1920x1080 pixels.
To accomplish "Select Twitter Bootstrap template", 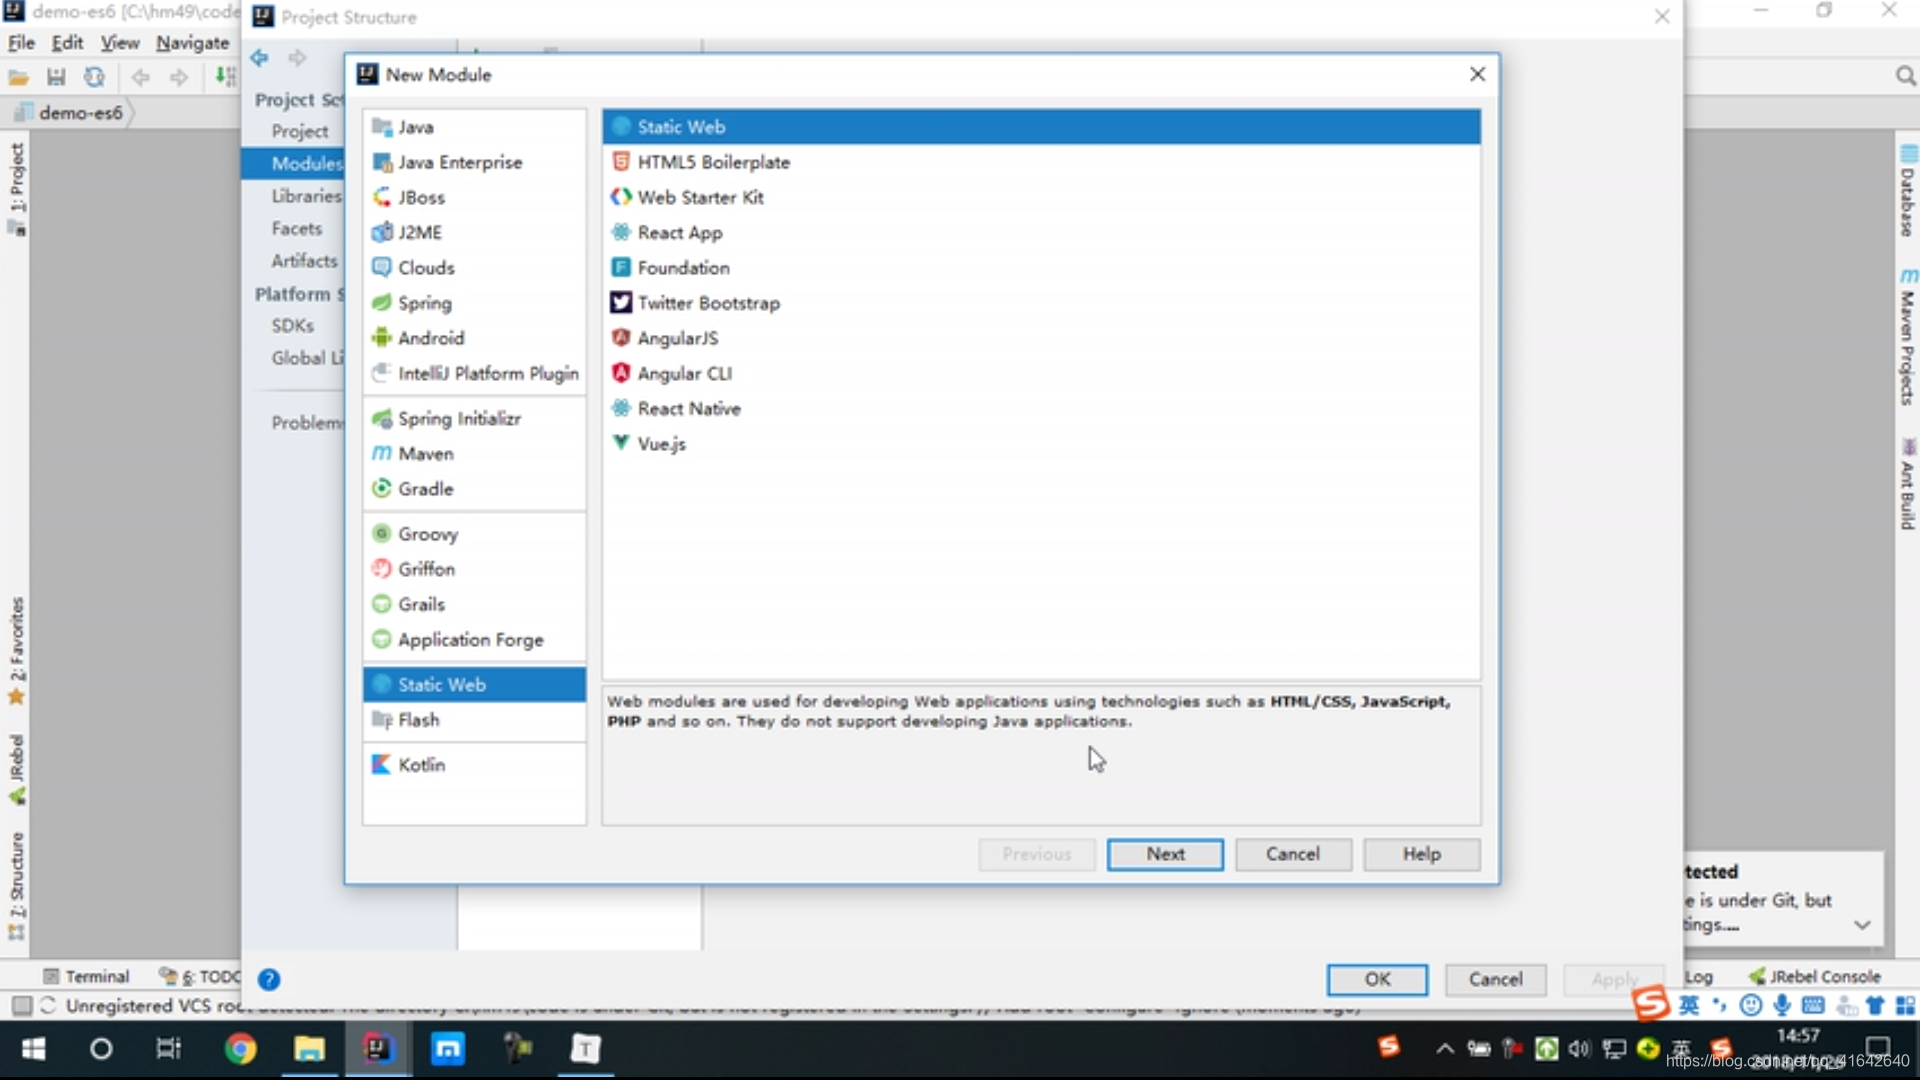I will pos(708,302).
